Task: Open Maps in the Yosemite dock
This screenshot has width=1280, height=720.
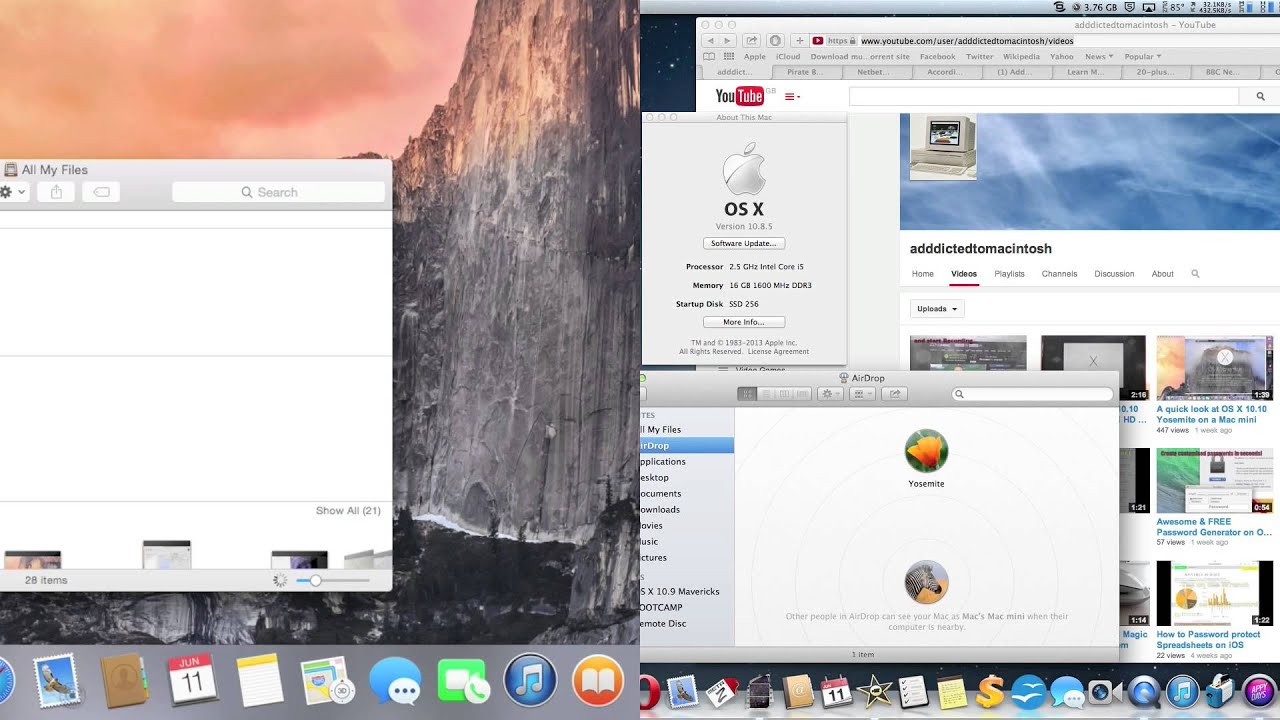Action: click(x=327, y=682)
